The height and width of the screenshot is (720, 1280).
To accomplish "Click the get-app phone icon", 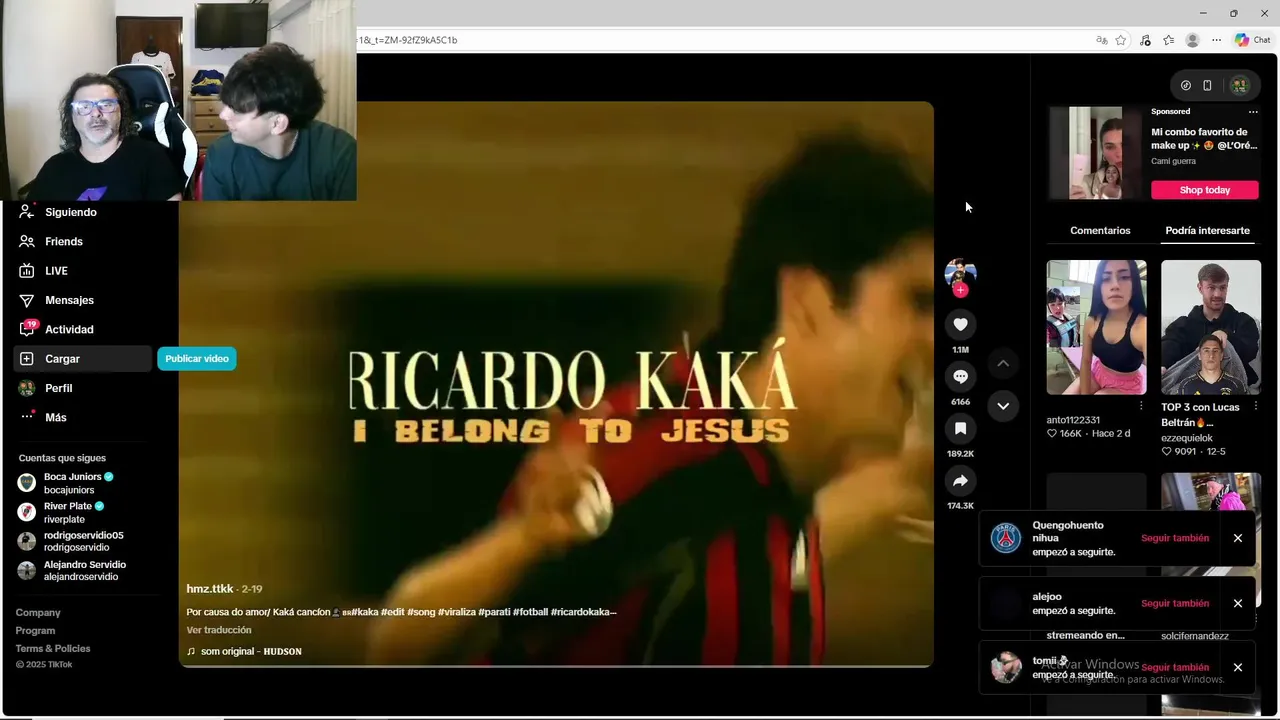I will [1207, 85].
